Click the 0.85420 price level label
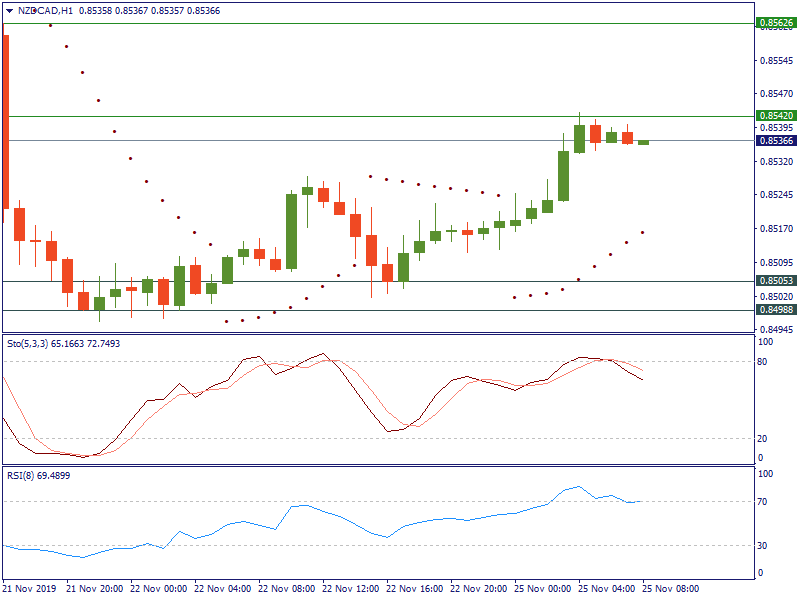This screenshot has height=600, width=800. pyautogui.click(x=776, y=116)
